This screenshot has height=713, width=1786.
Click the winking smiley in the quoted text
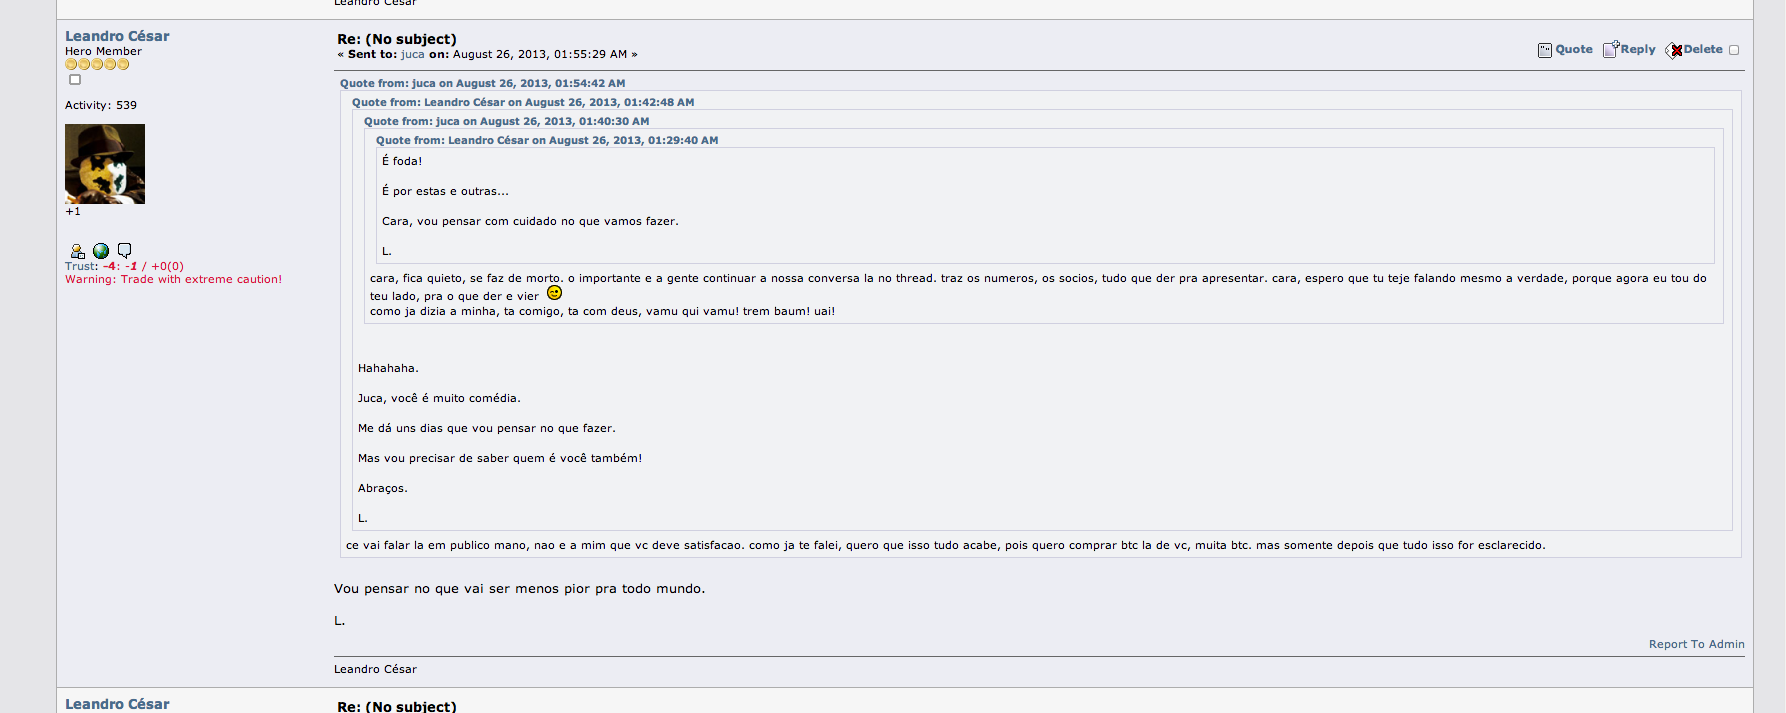555,293
